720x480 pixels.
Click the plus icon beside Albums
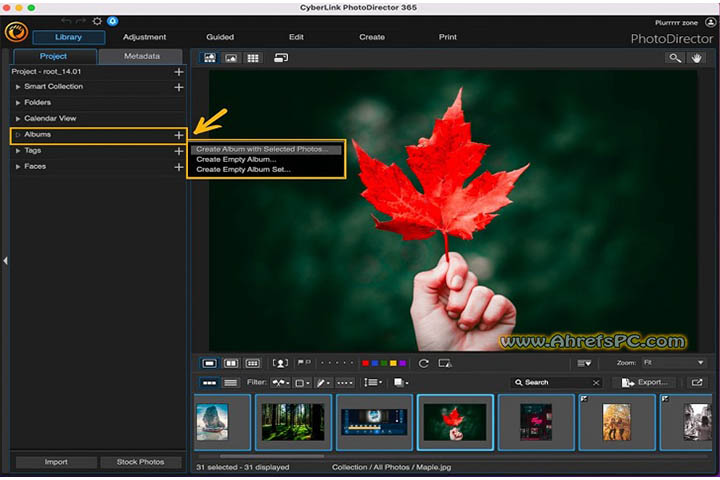coord(179,135)
